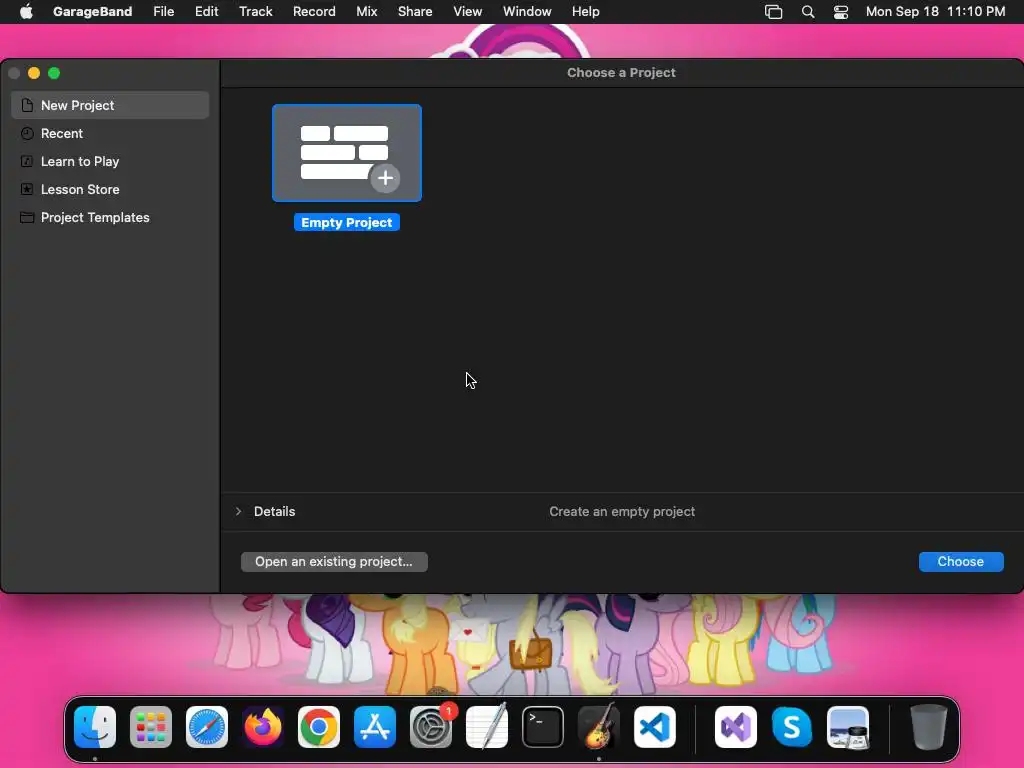Viewport: 1024px width, 768px height.
Task: Launch Skype from the Dock
Action: click(792, 727)
